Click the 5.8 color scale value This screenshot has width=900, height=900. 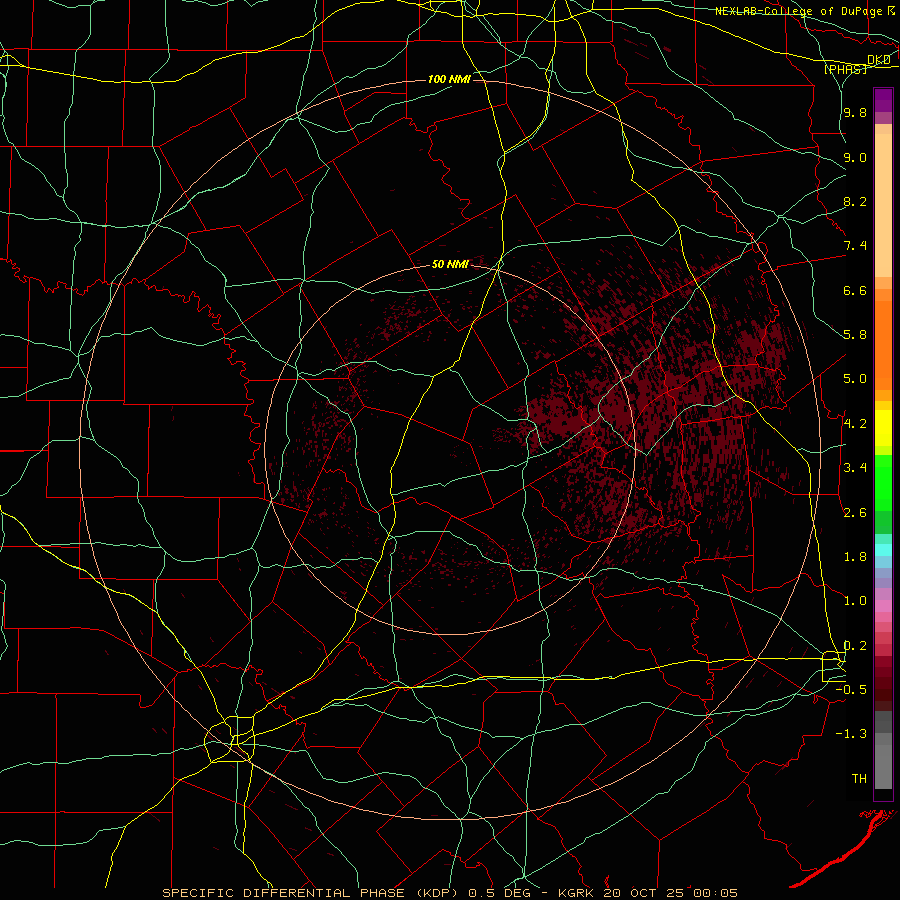[x=855, y=335]
